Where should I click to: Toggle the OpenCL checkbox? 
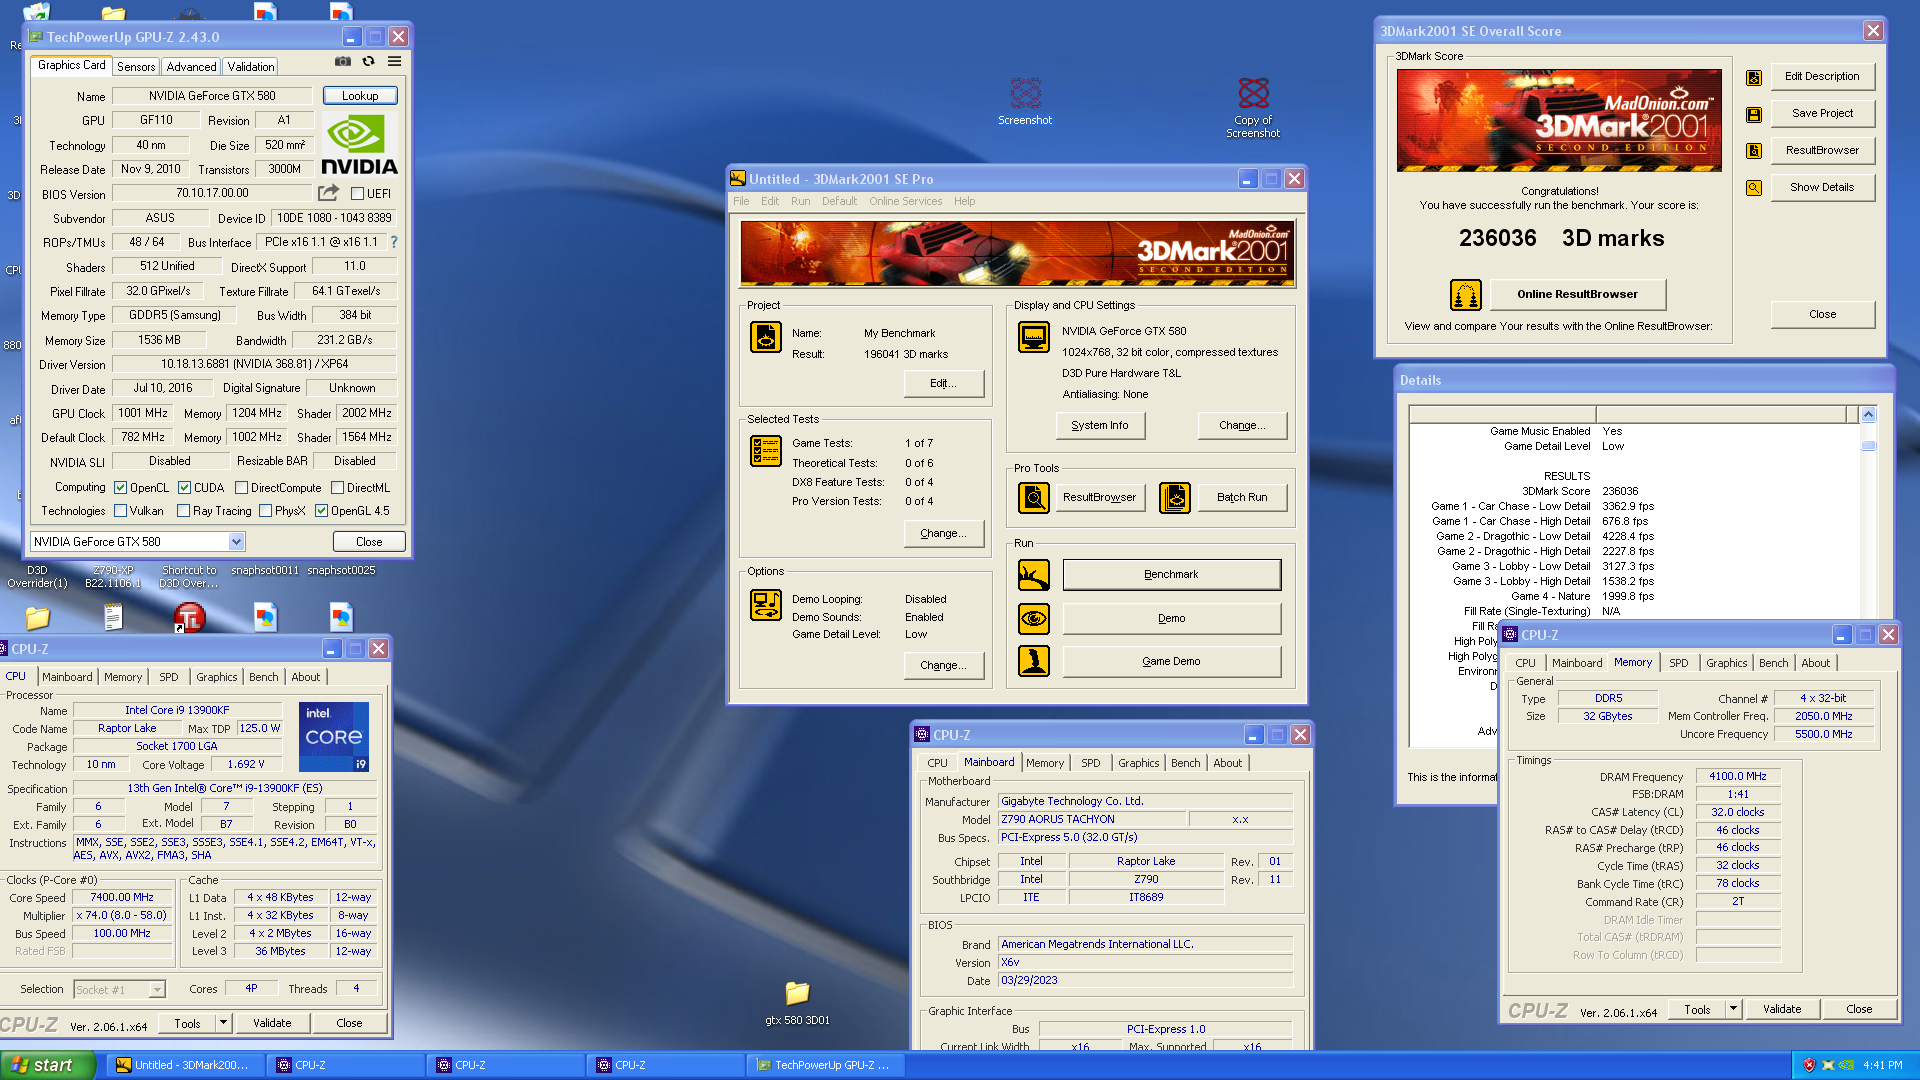[x=120, y=488]
